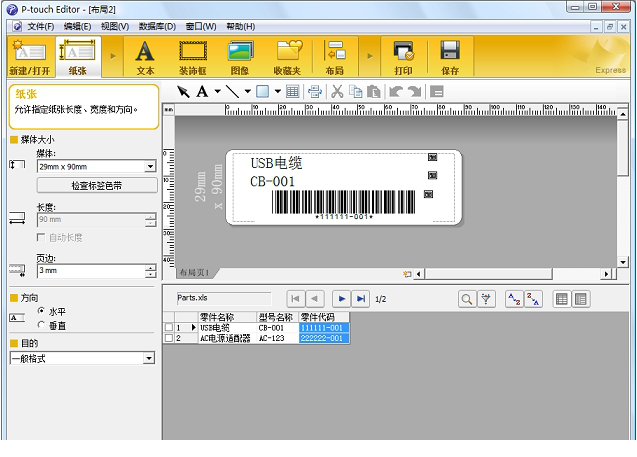
Task: Search database with magnifier icon
Action: click(x=467, y=299)
